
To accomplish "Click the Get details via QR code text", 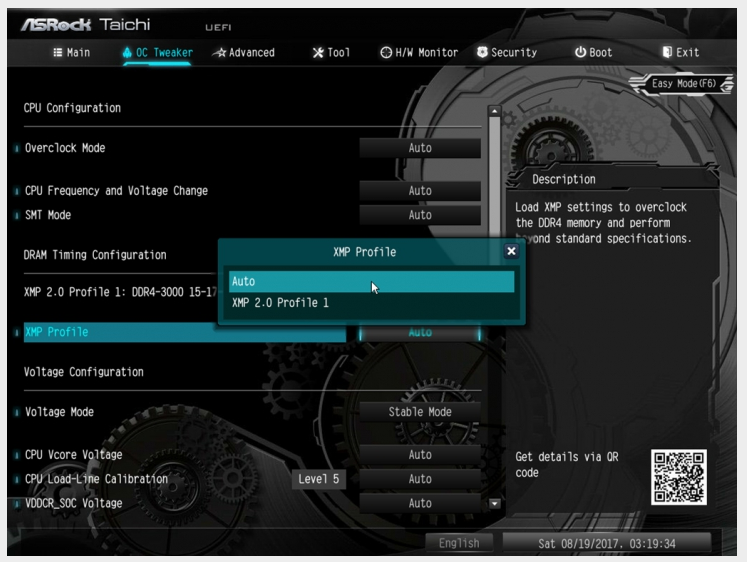I will tap(566, 465).
